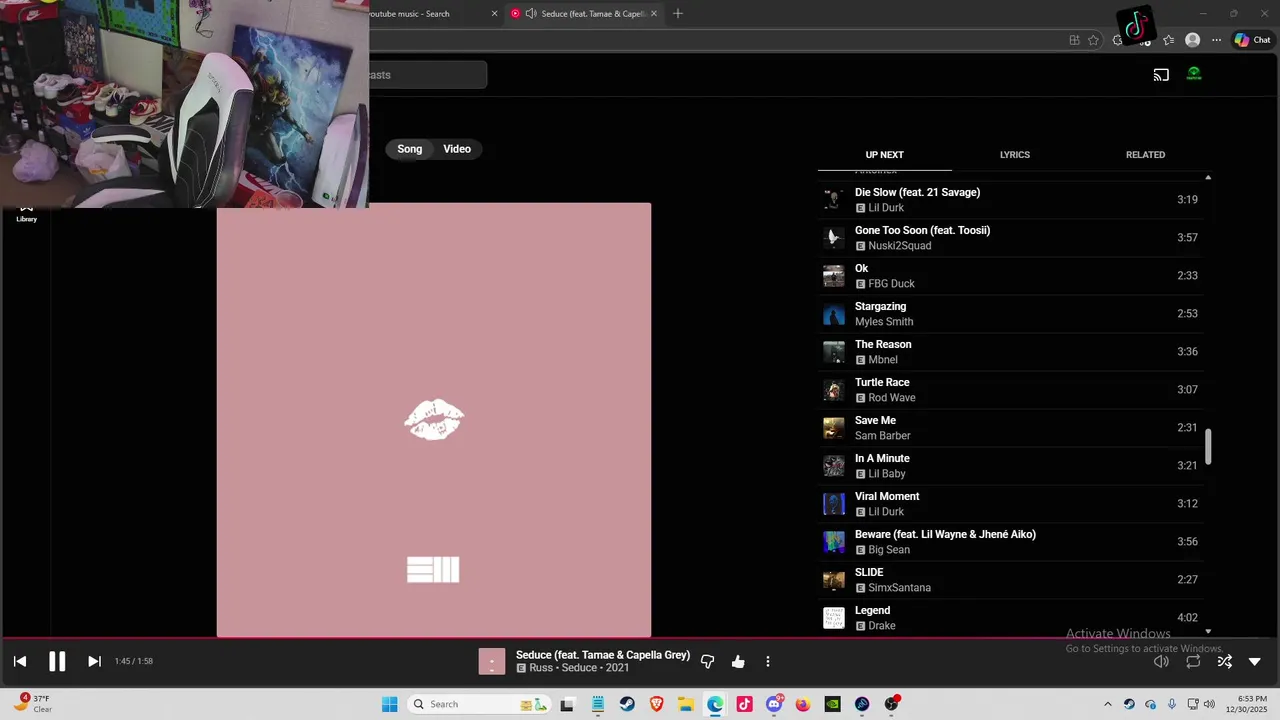Open Steam from the taskbar
This screenshot has height=720, width=1280.
click(627, 704)
